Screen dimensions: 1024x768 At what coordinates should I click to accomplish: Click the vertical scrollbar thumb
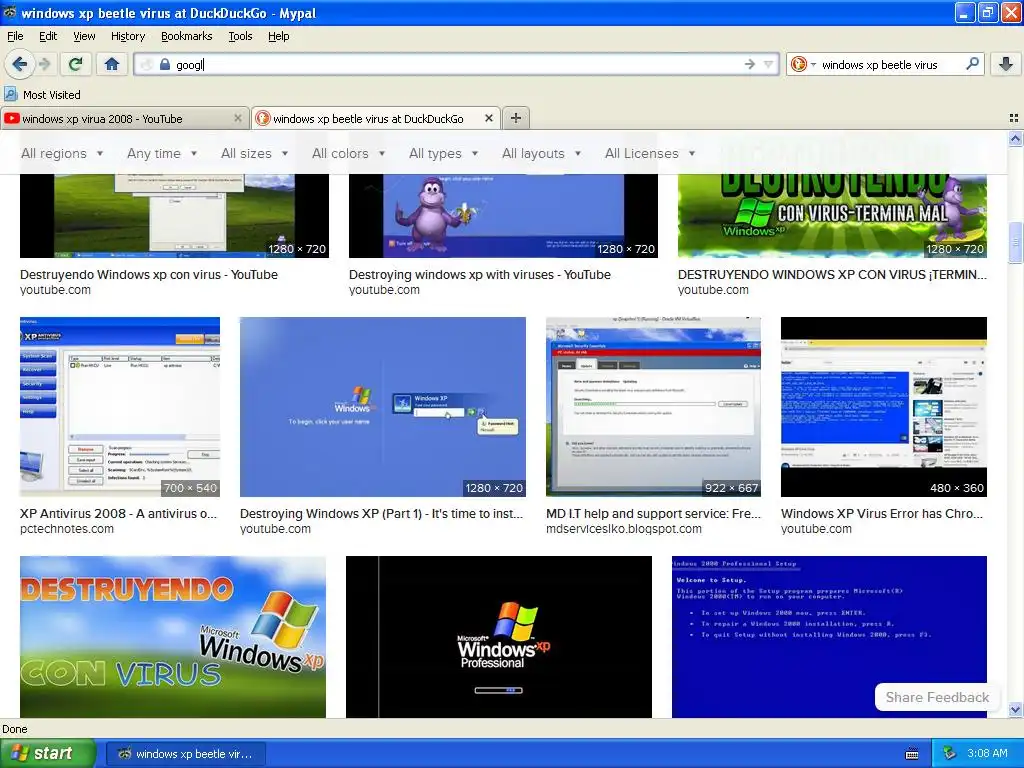click(x=1015, y=242)
